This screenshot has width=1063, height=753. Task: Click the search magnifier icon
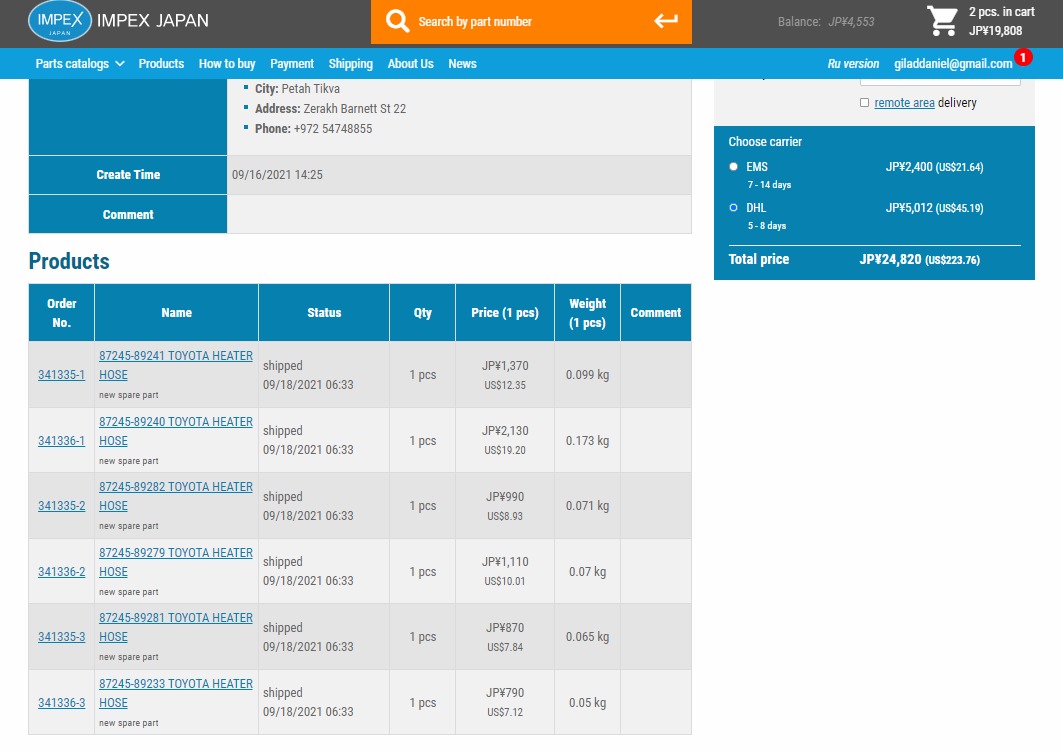(397, 21)
